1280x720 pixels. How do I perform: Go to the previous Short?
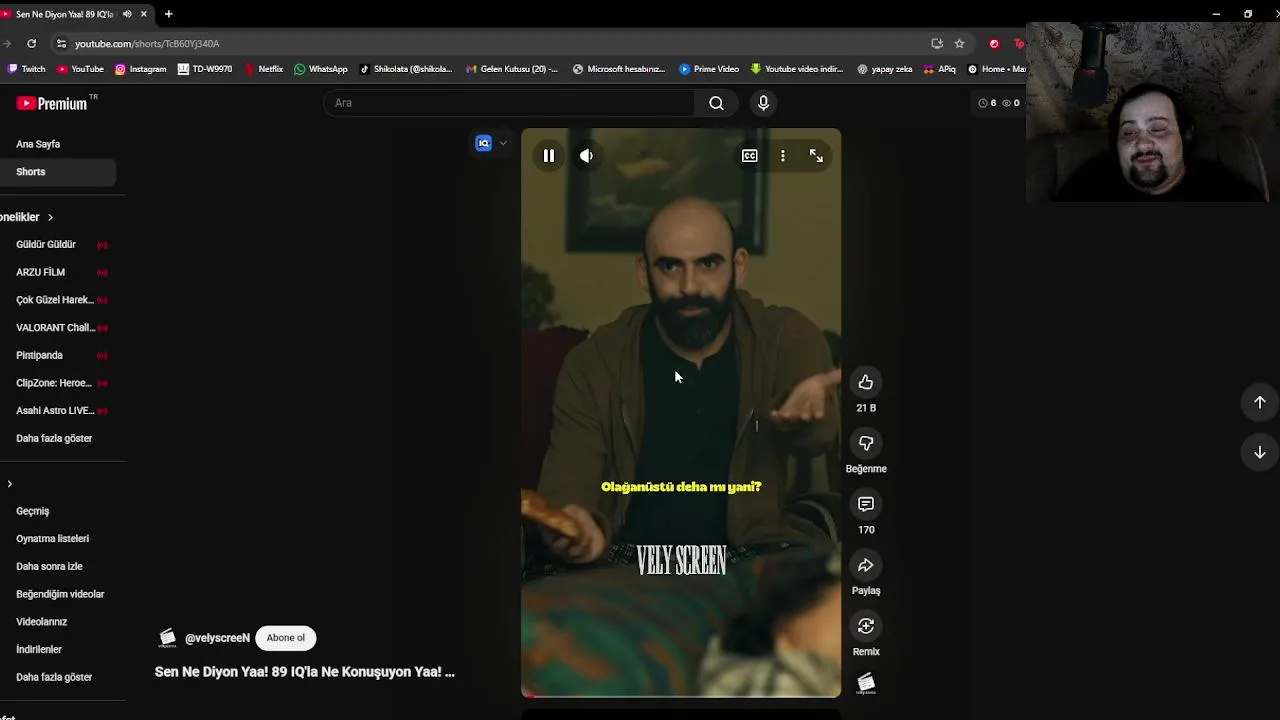[x=1260, y=402]
